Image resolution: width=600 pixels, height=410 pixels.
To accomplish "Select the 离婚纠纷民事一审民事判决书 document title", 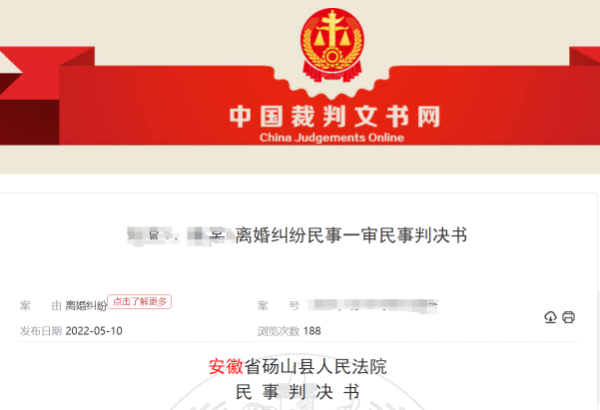I will tap(351, 235).
